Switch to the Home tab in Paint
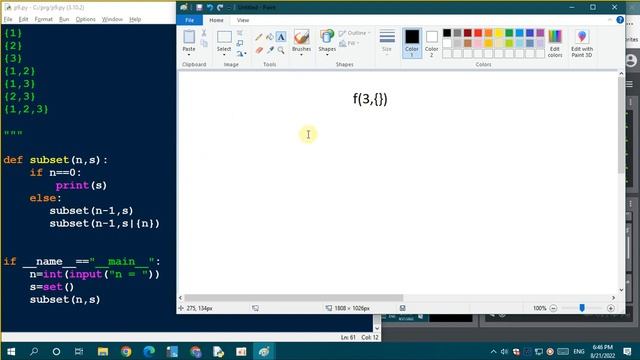Image resolution: width=640 pixels, height=360 pixels. point(216,20)
